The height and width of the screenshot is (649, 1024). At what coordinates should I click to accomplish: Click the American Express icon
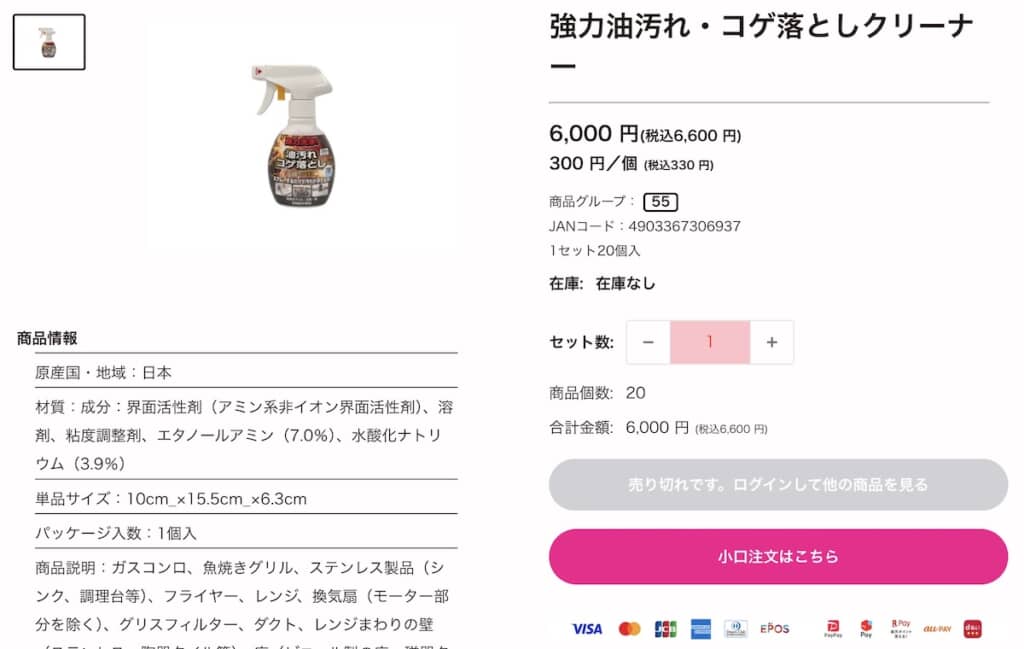pyautogui.click(x=700, y=629)
